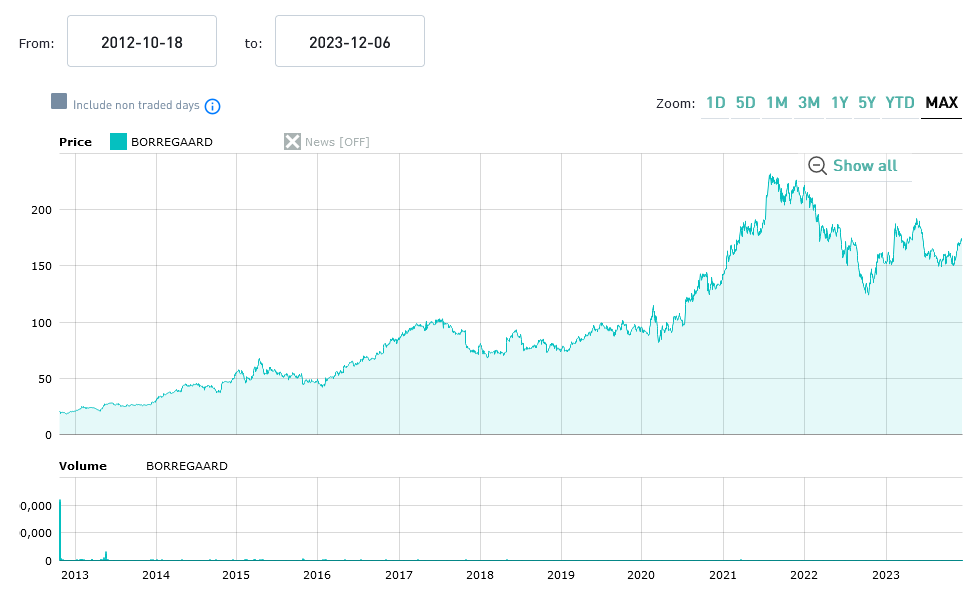Switch chart zoom to 1Y
Viewport: 973px width, 602px height.
840,103
